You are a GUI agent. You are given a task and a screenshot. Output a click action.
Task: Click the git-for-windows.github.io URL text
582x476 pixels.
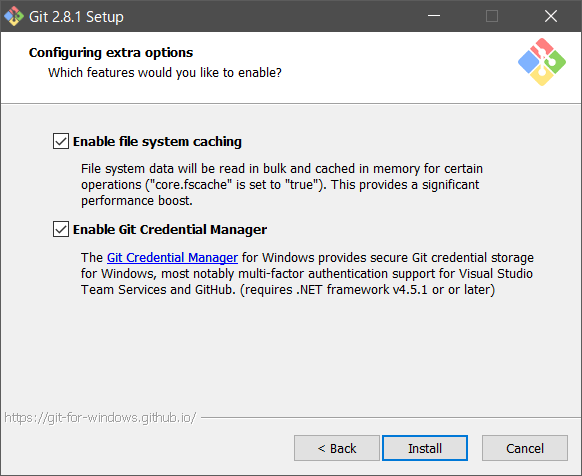(x=100, y=418)
